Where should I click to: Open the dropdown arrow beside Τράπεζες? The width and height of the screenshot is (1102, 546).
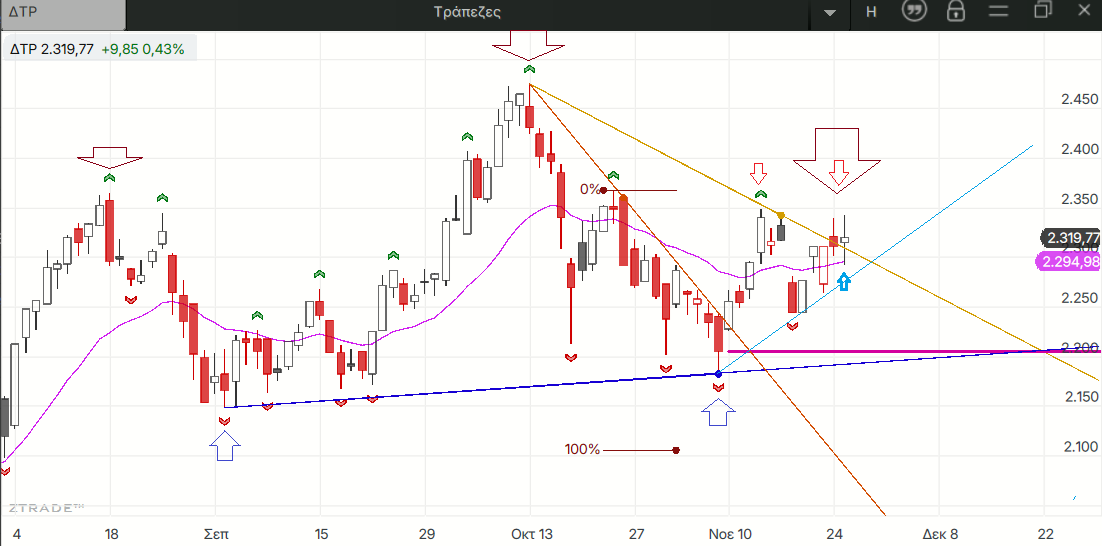[x=829, y=13]
